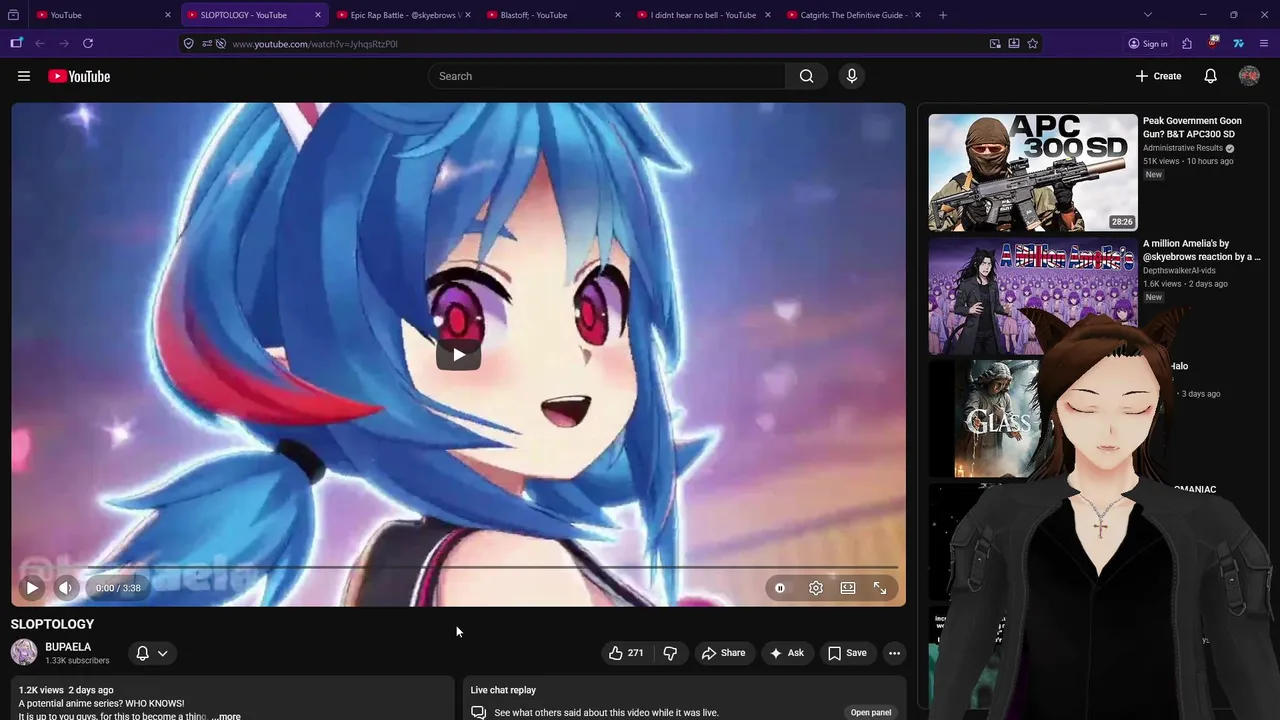Open the red-badged extension icon
Image resolution: width=1280 pixels, height=720 pixels.
(1213, 43)
